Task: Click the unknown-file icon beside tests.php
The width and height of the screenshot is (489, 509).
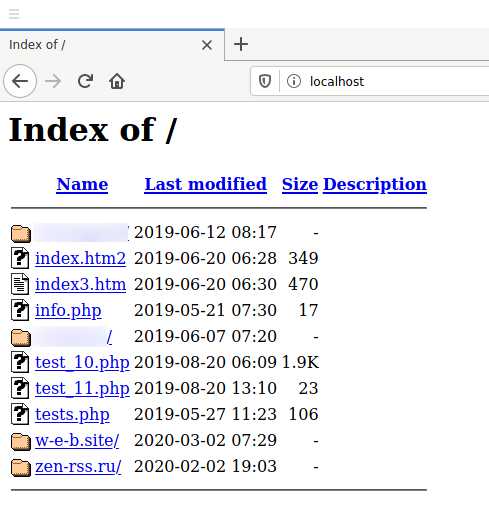Action: [20, 414]
